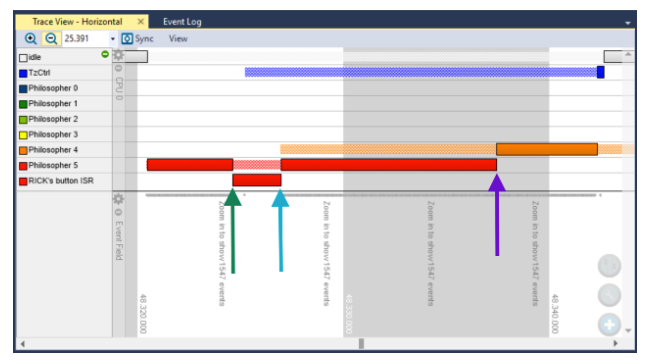Select the Philosopher 0 label

tap(53, 88)
